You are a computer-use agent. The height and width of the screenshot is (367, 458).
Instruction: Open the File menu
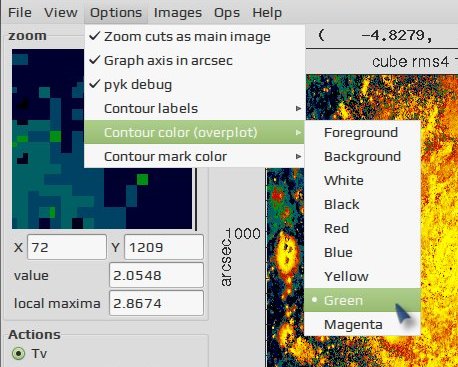[20, 13]
